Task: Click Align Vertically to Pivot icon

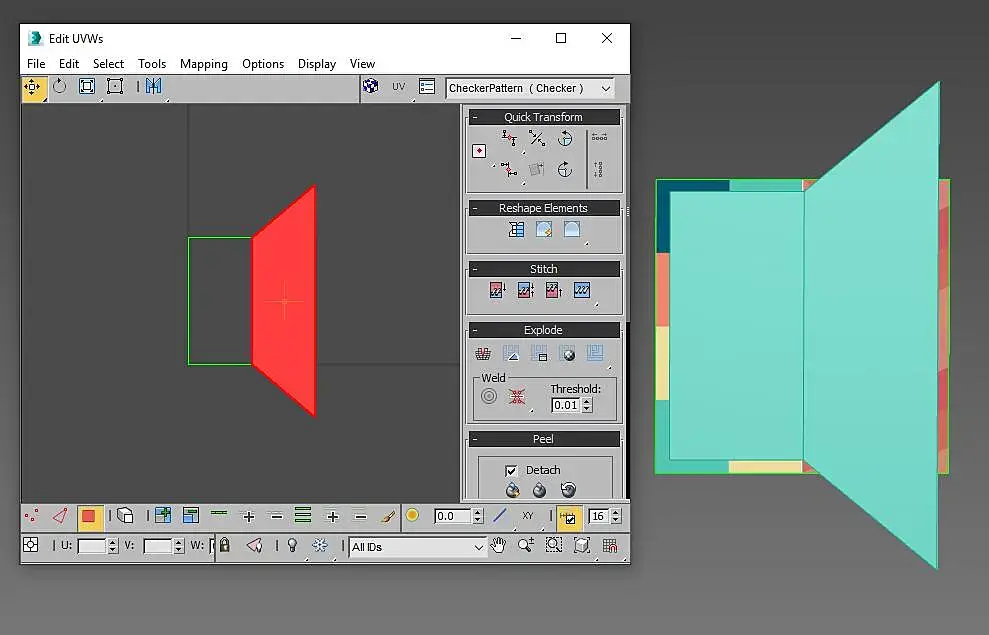Action: tap(509, 169)
